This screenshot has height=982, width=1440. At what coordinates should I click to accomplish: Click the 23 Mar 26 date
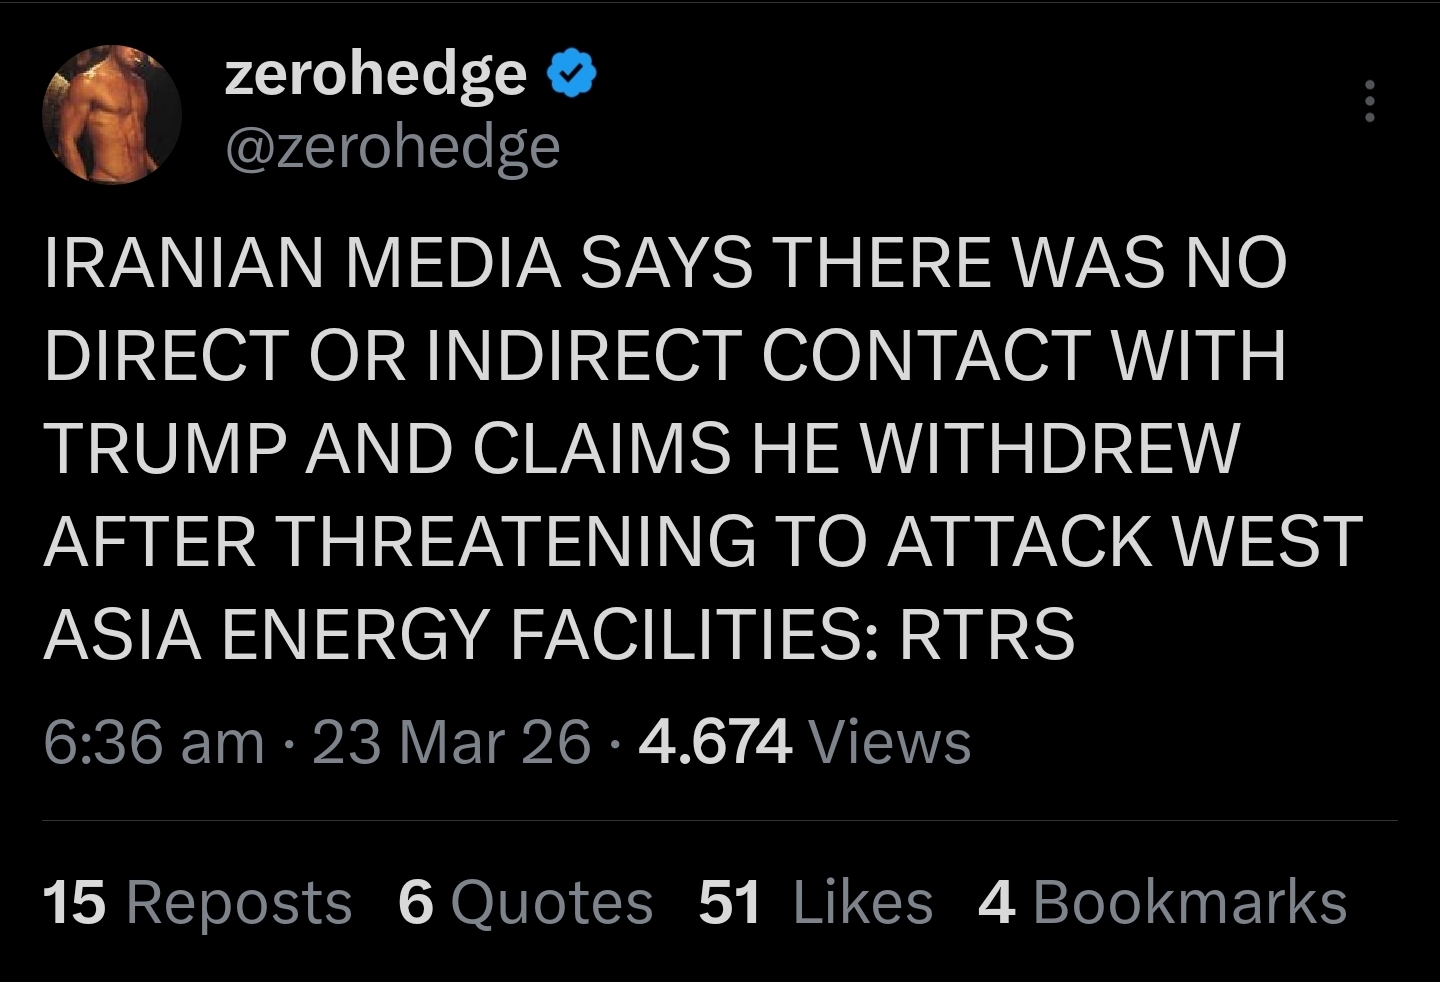(452, 742)
